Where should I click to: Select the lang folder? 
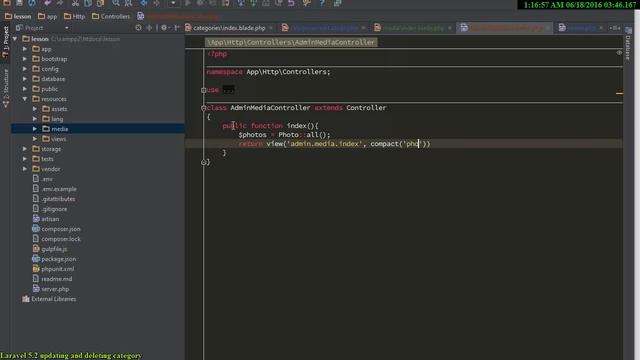[x=57, y=119]
